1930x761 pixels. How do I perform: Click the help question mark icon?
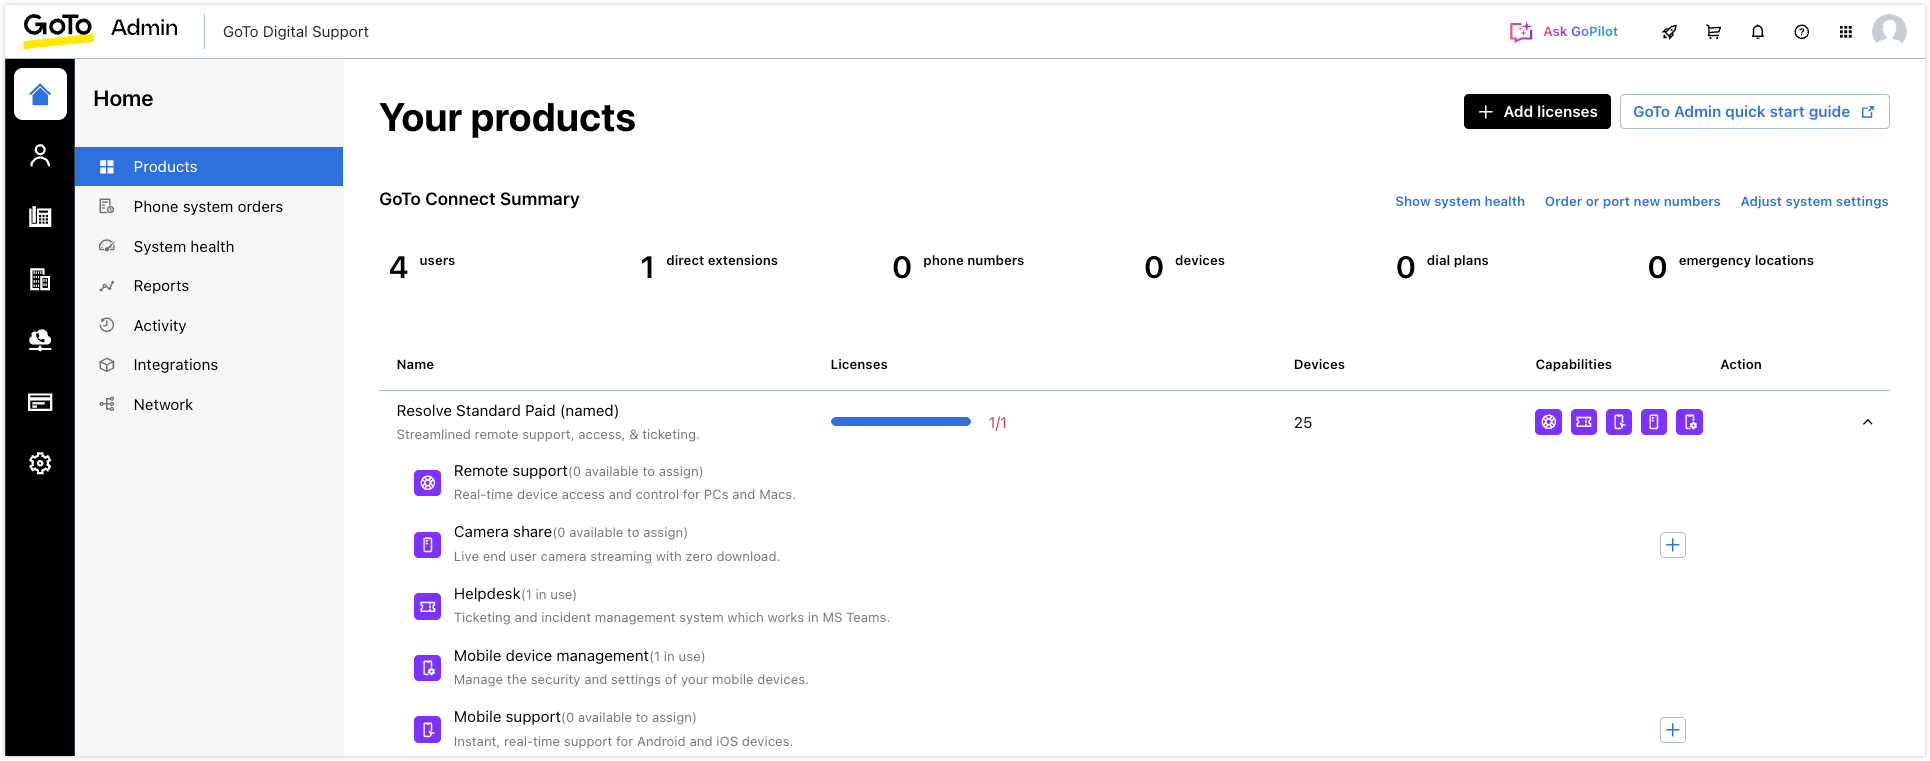point(1801,32)
